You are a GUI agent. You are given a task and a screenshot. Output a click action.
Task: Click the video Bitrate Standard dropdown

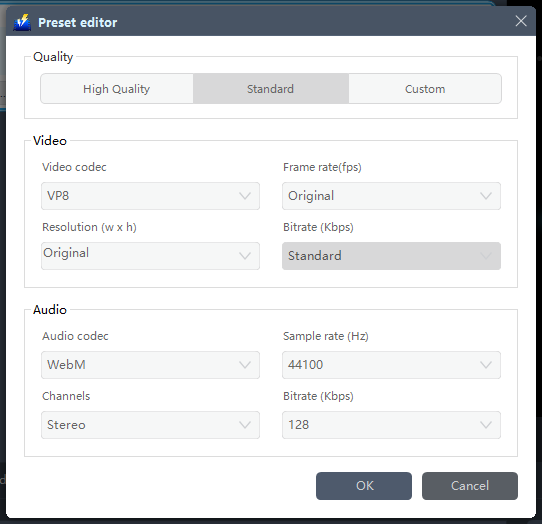pos(391,256)
